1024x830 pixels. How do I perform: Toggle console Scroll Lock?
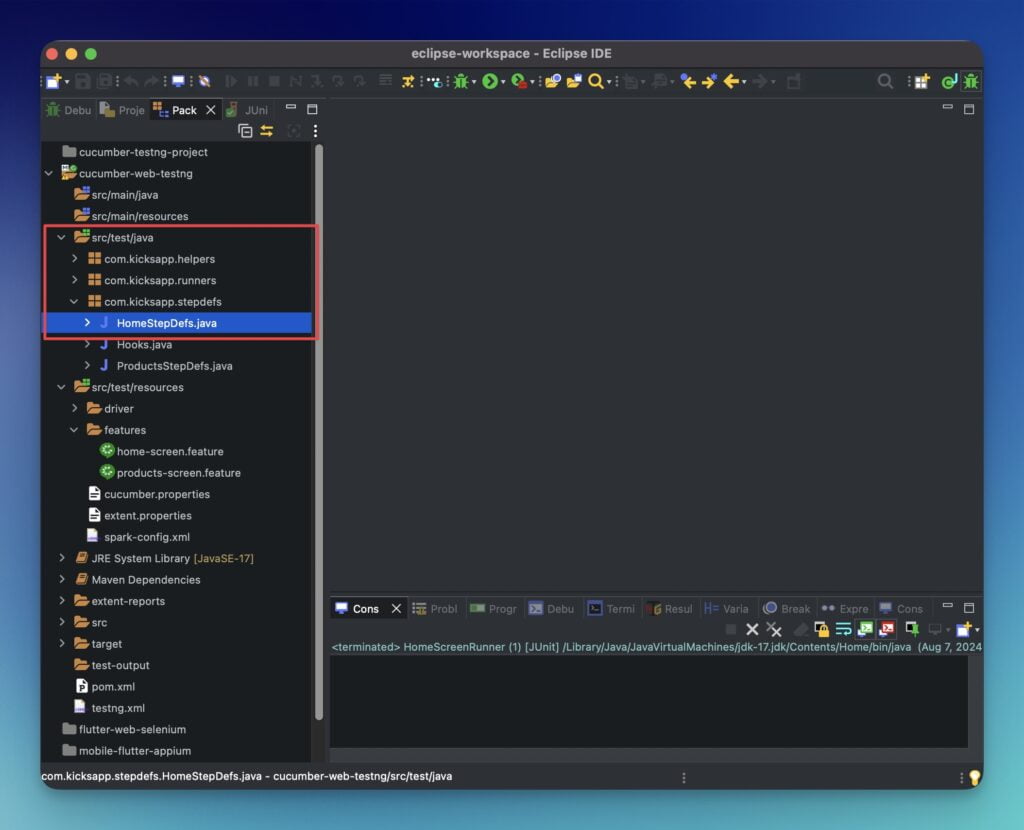click(822, 630)
